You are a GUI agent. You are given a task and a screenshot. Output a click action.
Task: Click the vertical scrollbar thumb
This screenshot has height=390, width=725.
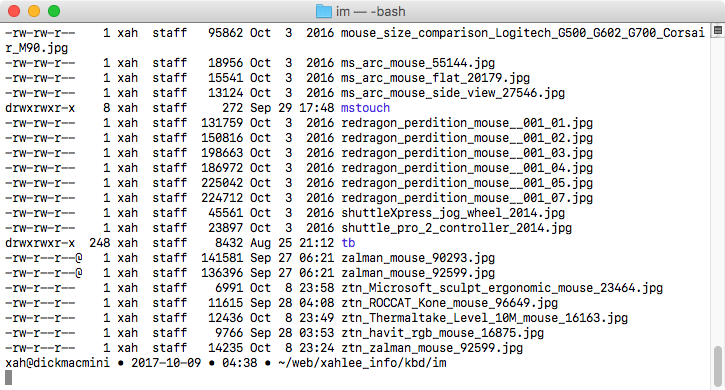tap(718, 366)
